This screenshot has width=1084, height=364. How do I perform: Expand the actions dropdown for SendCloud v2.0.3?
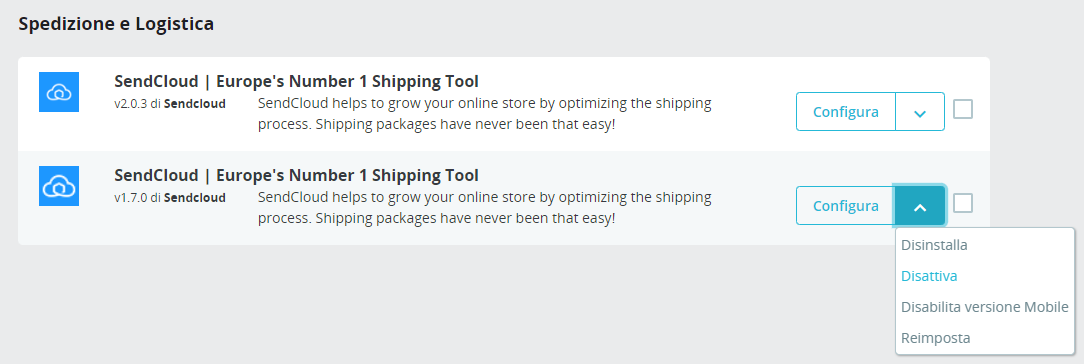pyautogui.click(x=919, y=111)
